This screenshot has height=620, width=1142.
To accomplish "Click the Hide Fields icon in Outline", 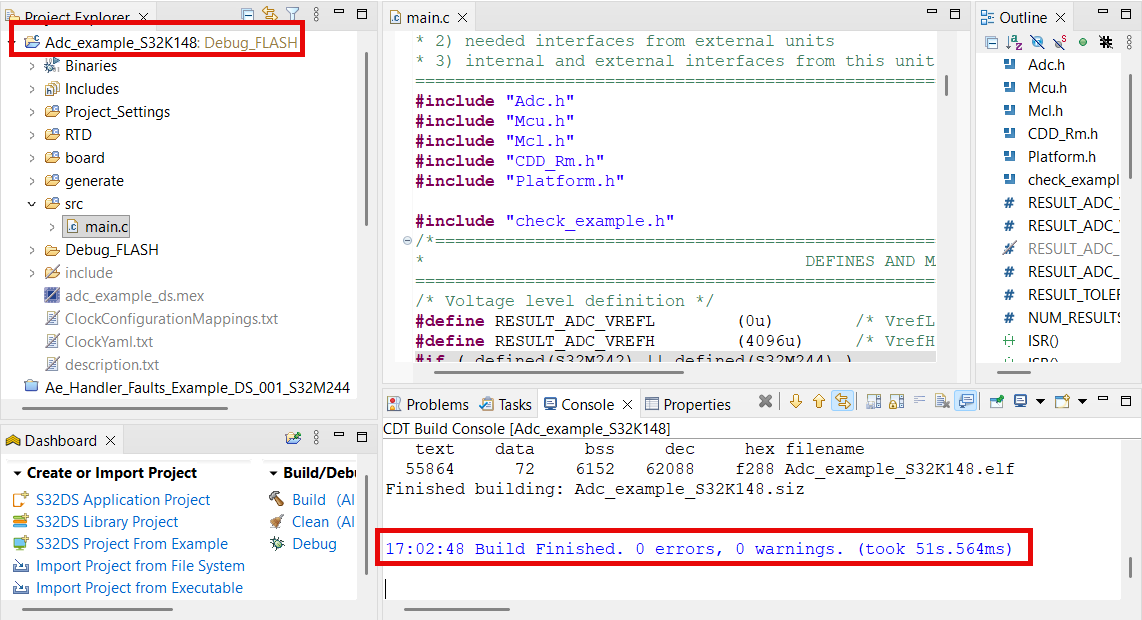I will pyautogui.click(x=1037, y=42).
